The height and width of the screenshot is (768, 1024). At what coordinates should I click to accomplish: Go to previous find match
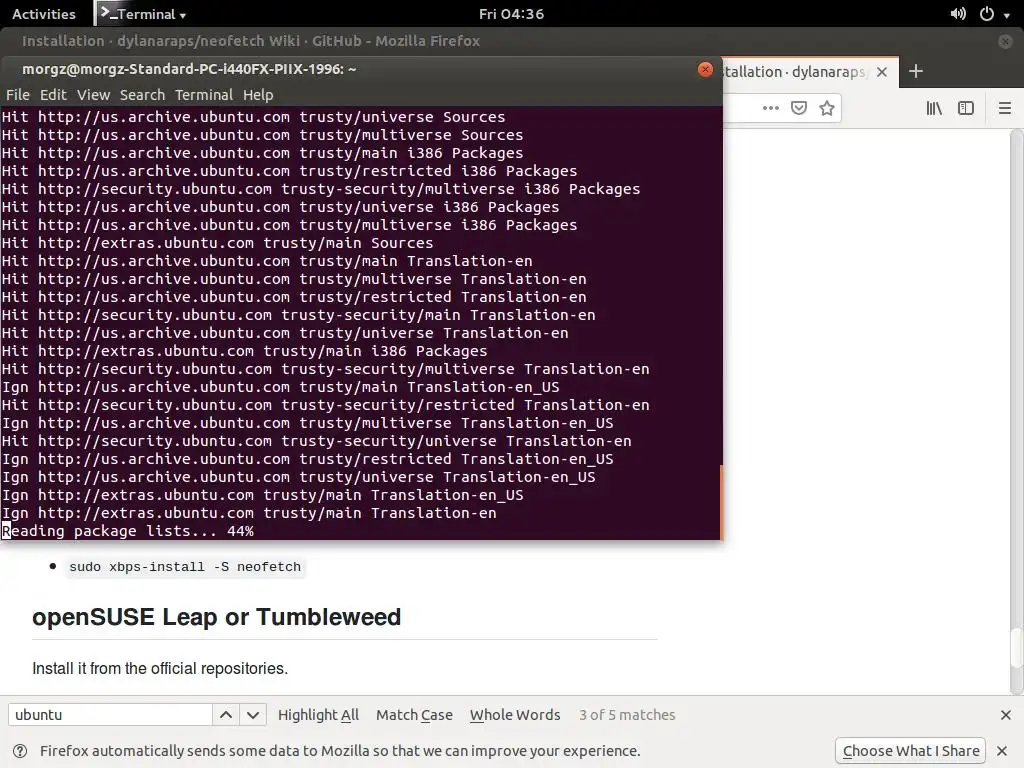coord(226,715)
